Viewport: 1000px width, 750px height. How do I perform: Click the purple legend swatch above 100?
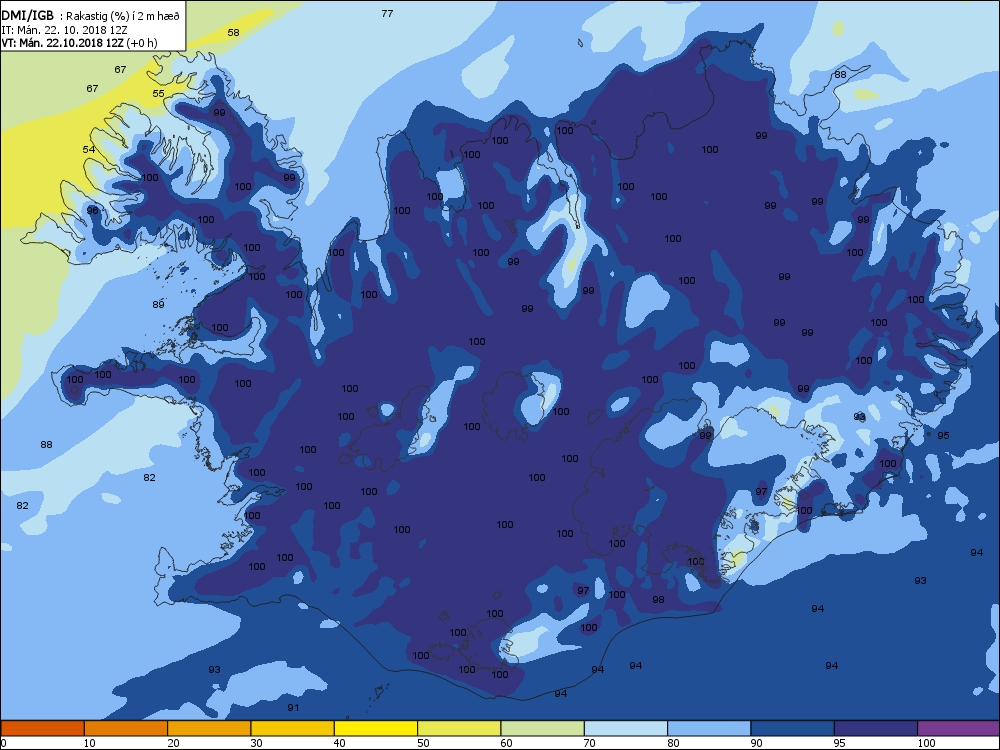point(959,728)
